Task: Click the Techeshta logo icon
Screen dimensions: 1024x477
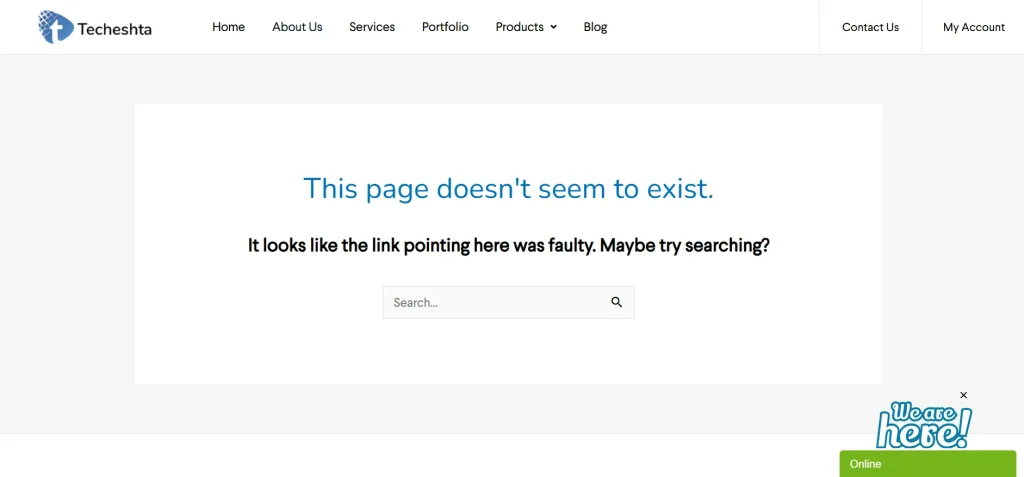Action: pos(56,27)
